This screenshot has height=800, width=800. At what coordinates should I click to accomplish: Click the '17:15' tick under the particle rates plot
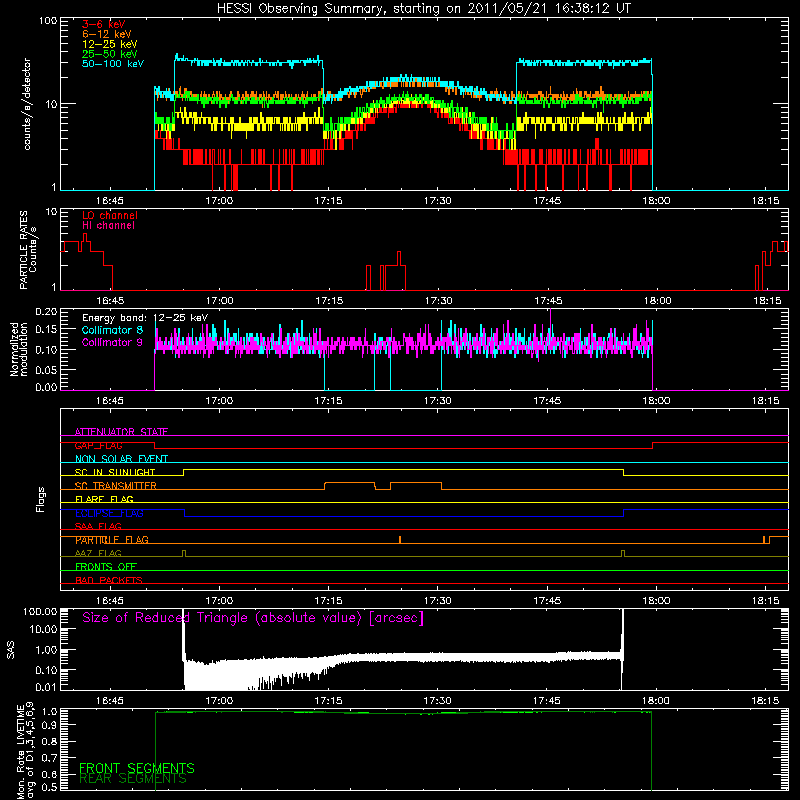click(329, 301)
